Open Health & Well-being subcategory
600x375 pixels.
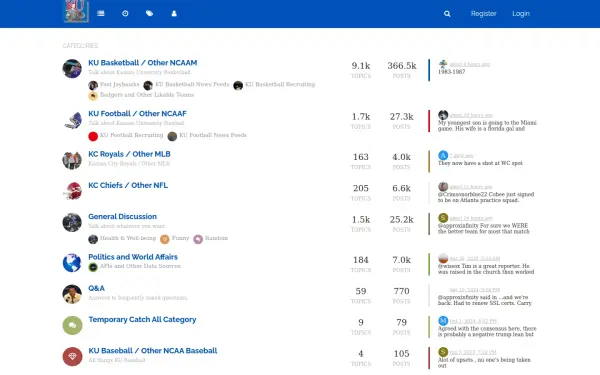click(128, 238)
